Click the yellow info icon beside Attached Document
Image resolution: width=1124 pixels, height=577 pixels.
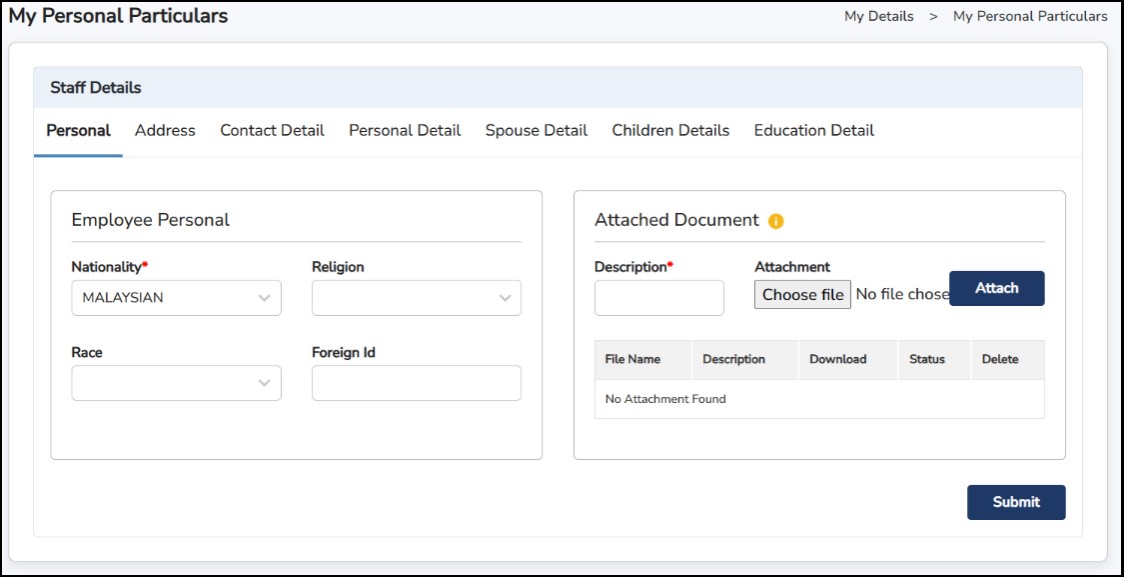pyautogui.click(x=776, y=221)
